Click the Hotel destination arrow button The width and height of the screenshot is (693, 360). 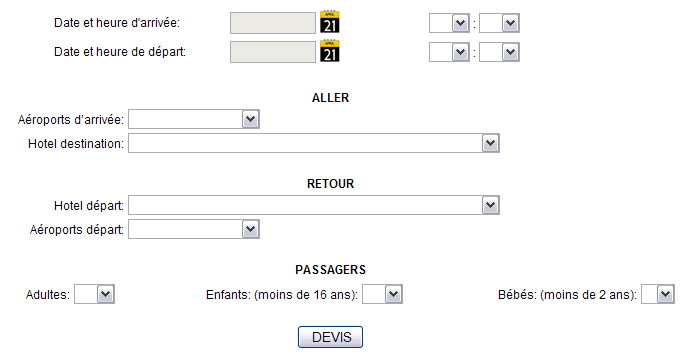click(x=490, y=143)
